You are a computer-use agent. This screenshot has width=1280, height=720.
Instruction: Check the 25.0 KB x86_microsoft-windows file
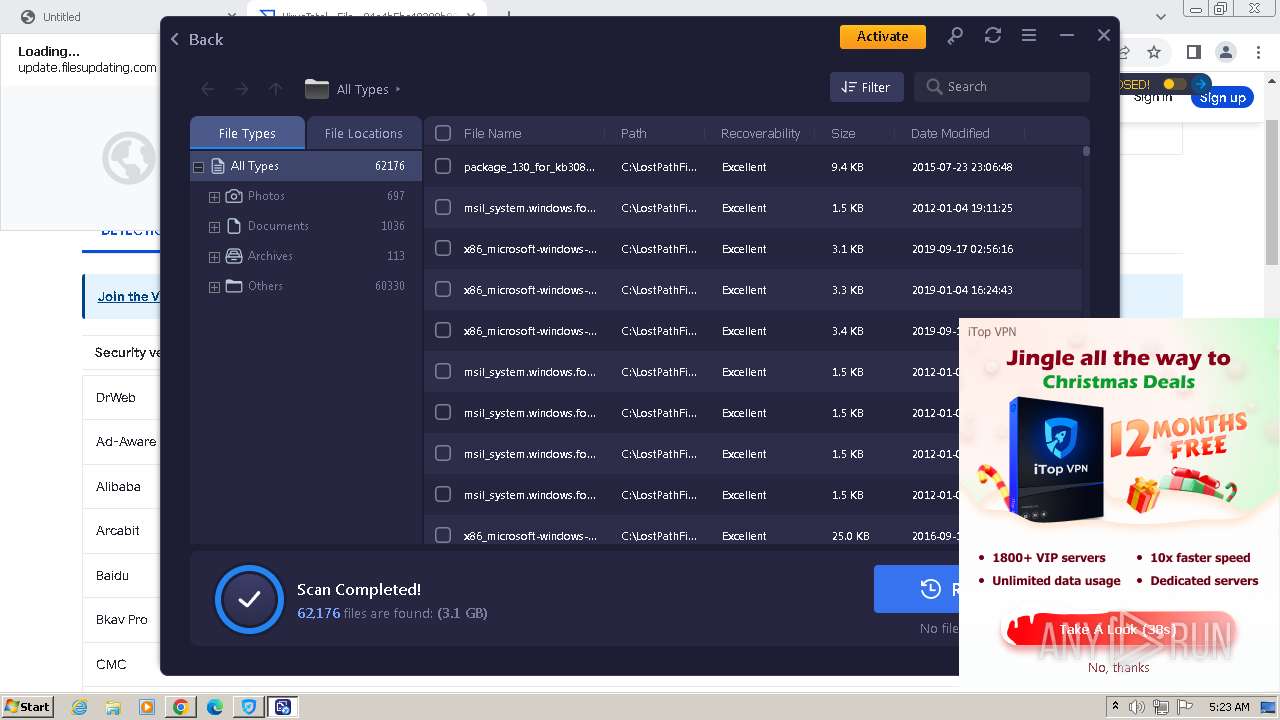click(x=443, y=536)
